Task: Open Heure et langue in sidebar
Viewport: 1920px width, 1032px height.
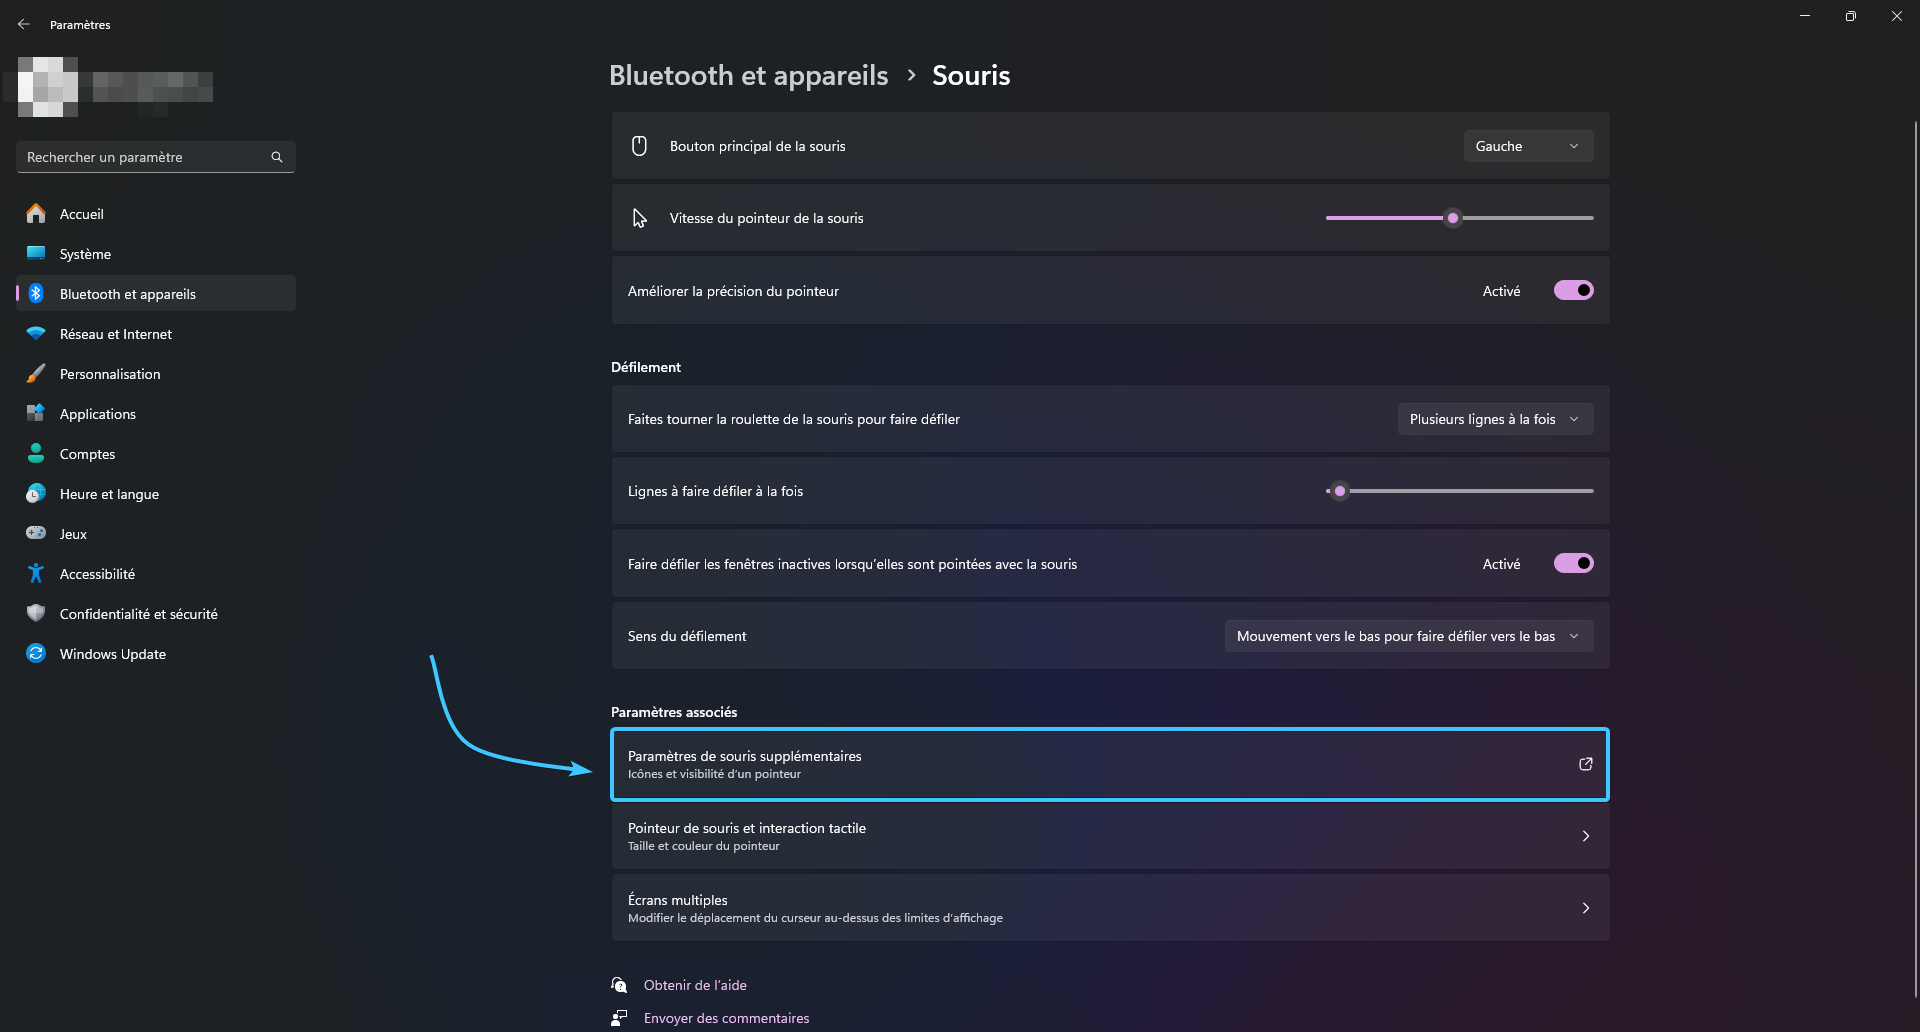Action: tap(156, 493)
